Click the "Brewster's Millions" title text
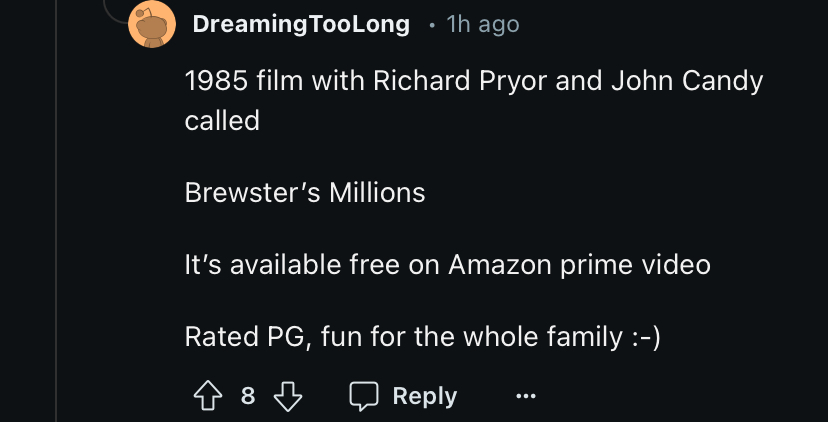828x422 pixels. [x=305, y=193]
